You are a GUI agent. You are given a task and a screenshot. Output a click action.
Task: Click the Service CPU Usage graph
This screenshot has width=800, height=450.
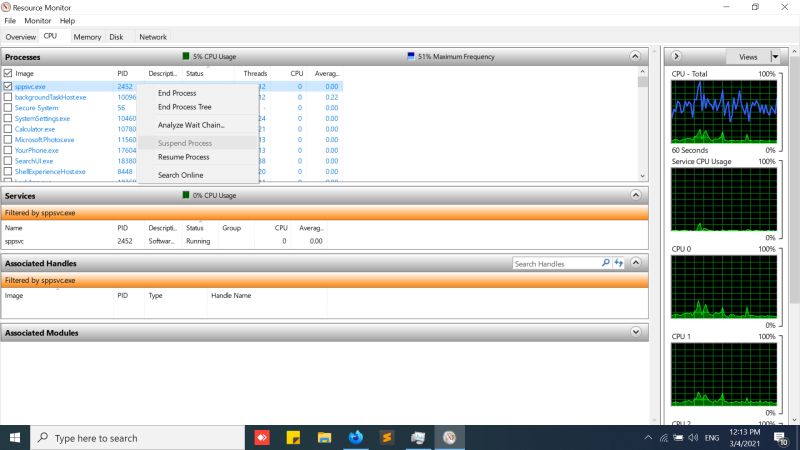point(724,199)
